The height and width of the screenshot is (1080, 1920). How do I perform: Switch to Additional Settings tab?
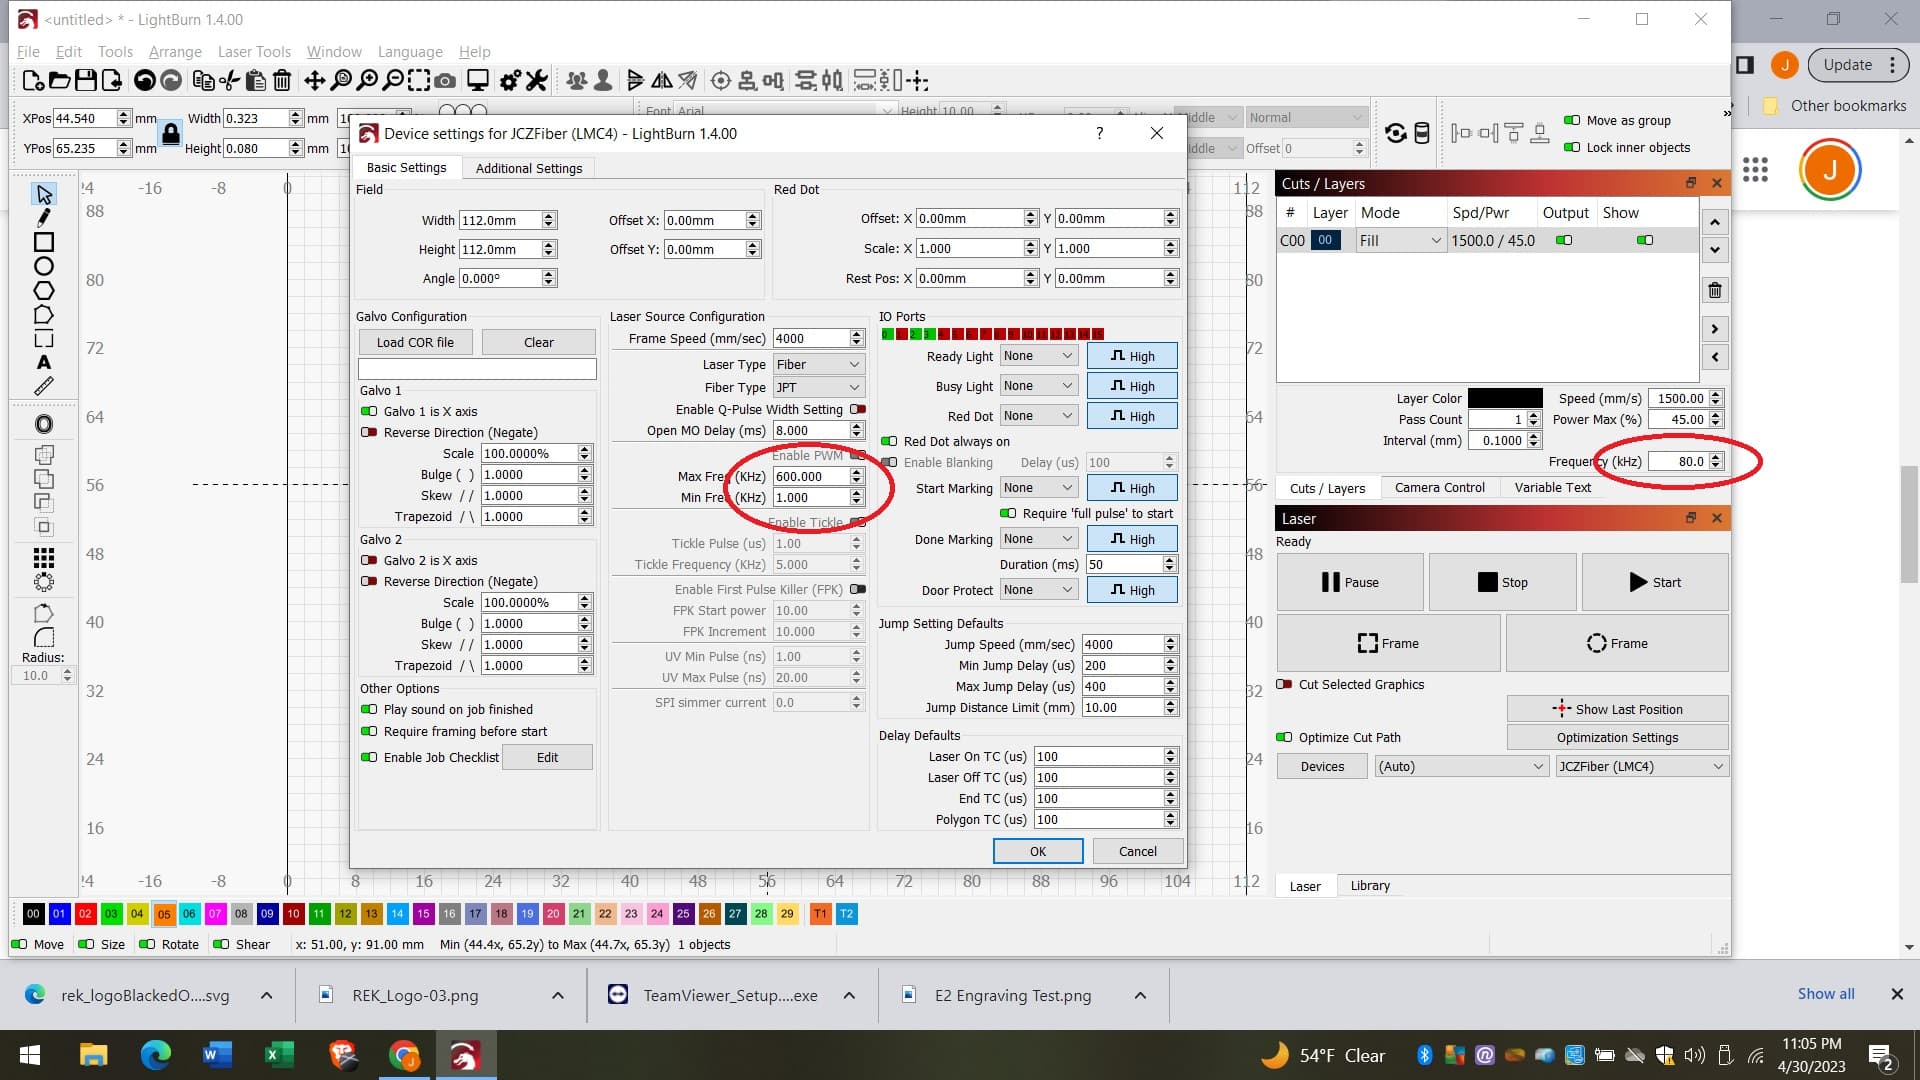(x=529, y=168)
